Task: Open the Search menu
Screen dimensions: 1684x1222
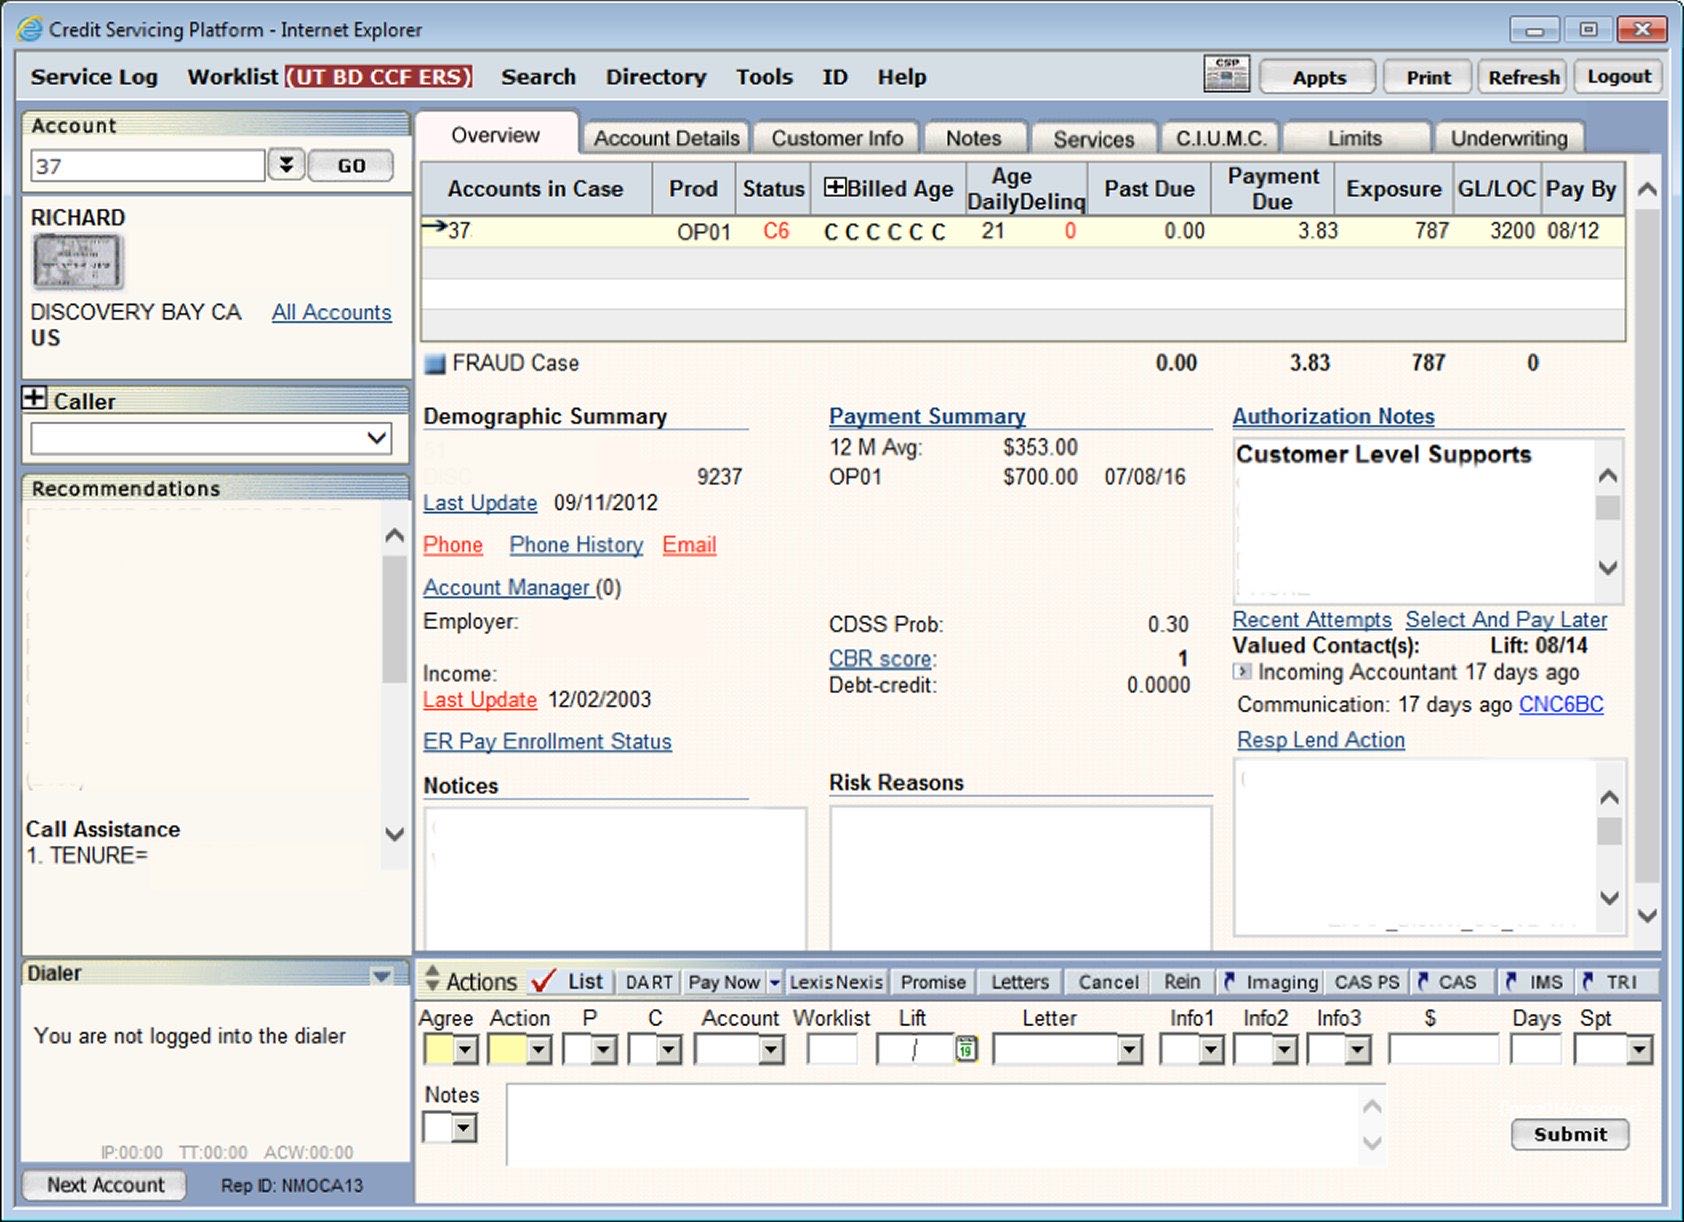Action: (x=538, y=77)
